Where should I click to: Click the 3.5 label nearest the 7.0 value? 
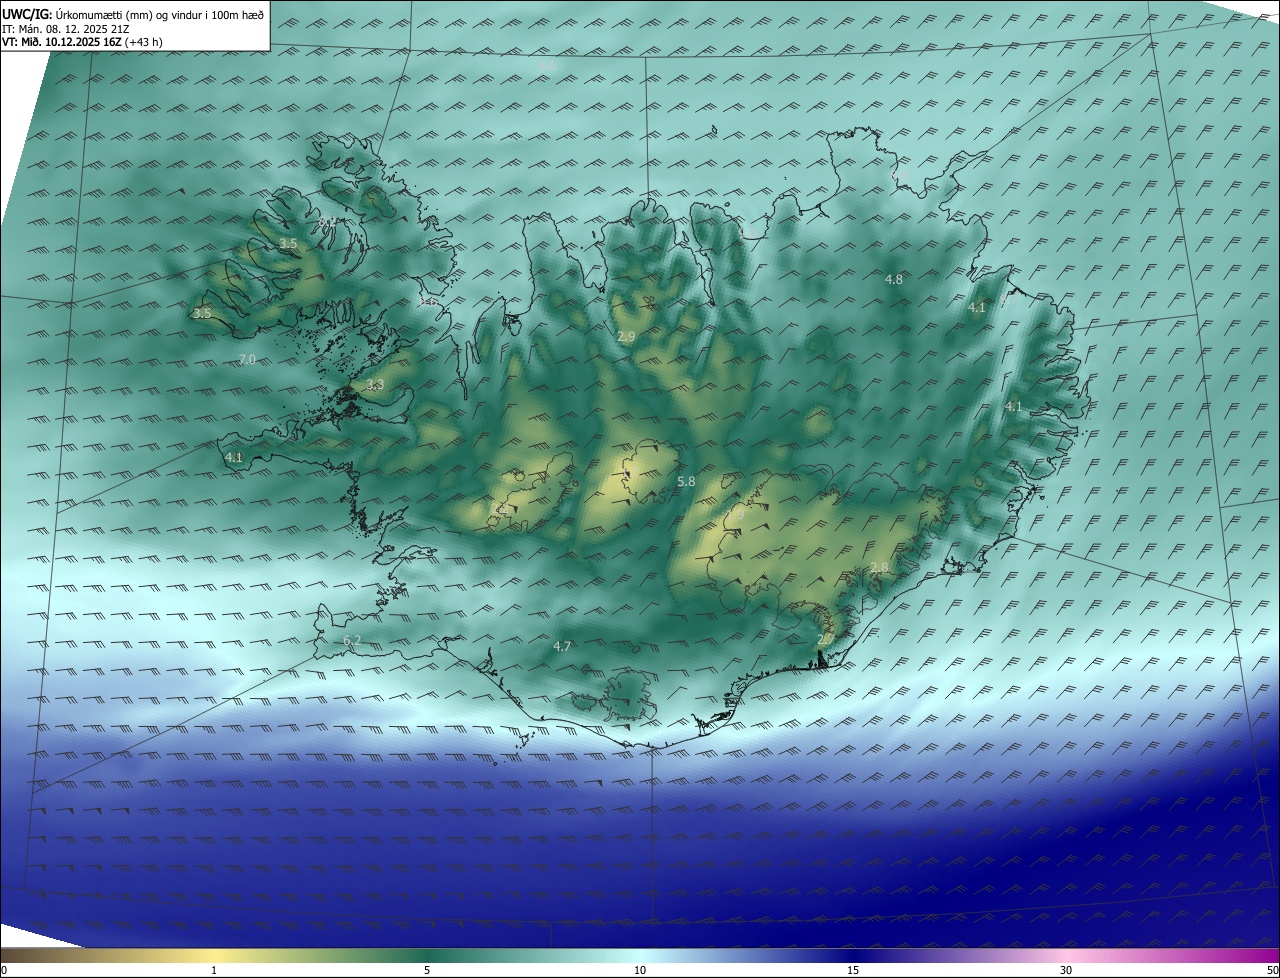(x=202, y=313)
